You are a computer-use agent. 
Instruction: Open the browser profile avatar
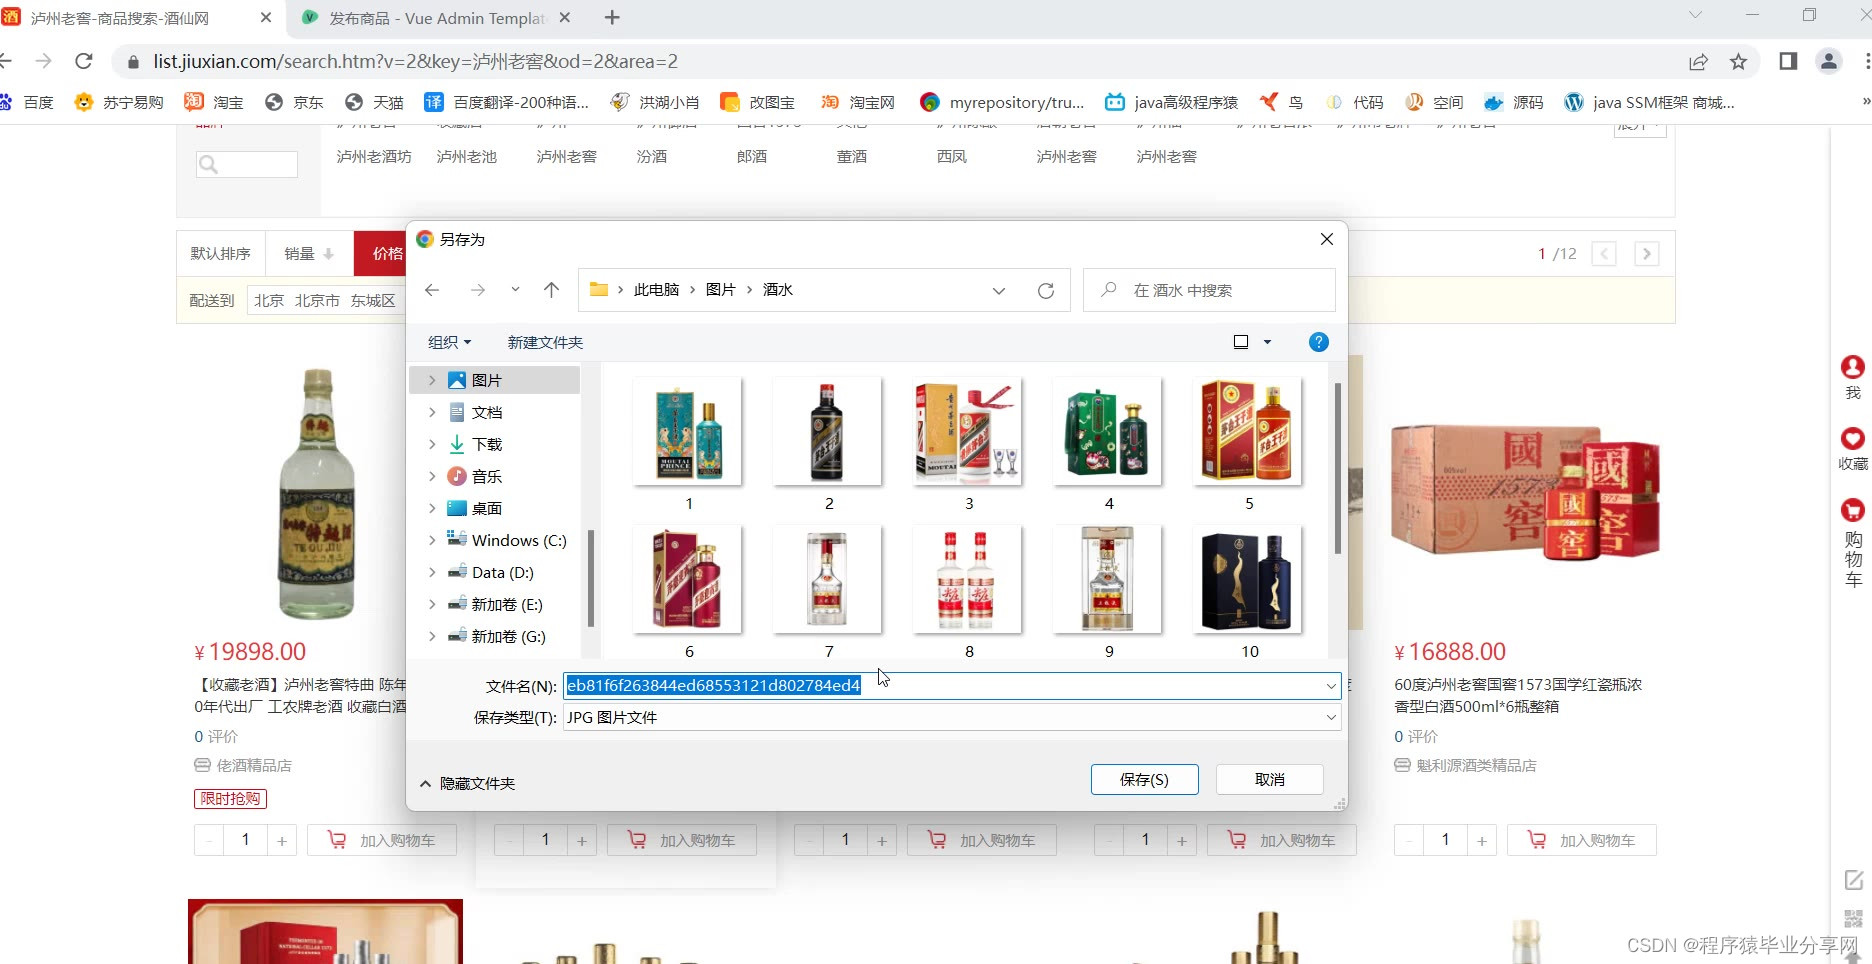[1829, 61]
